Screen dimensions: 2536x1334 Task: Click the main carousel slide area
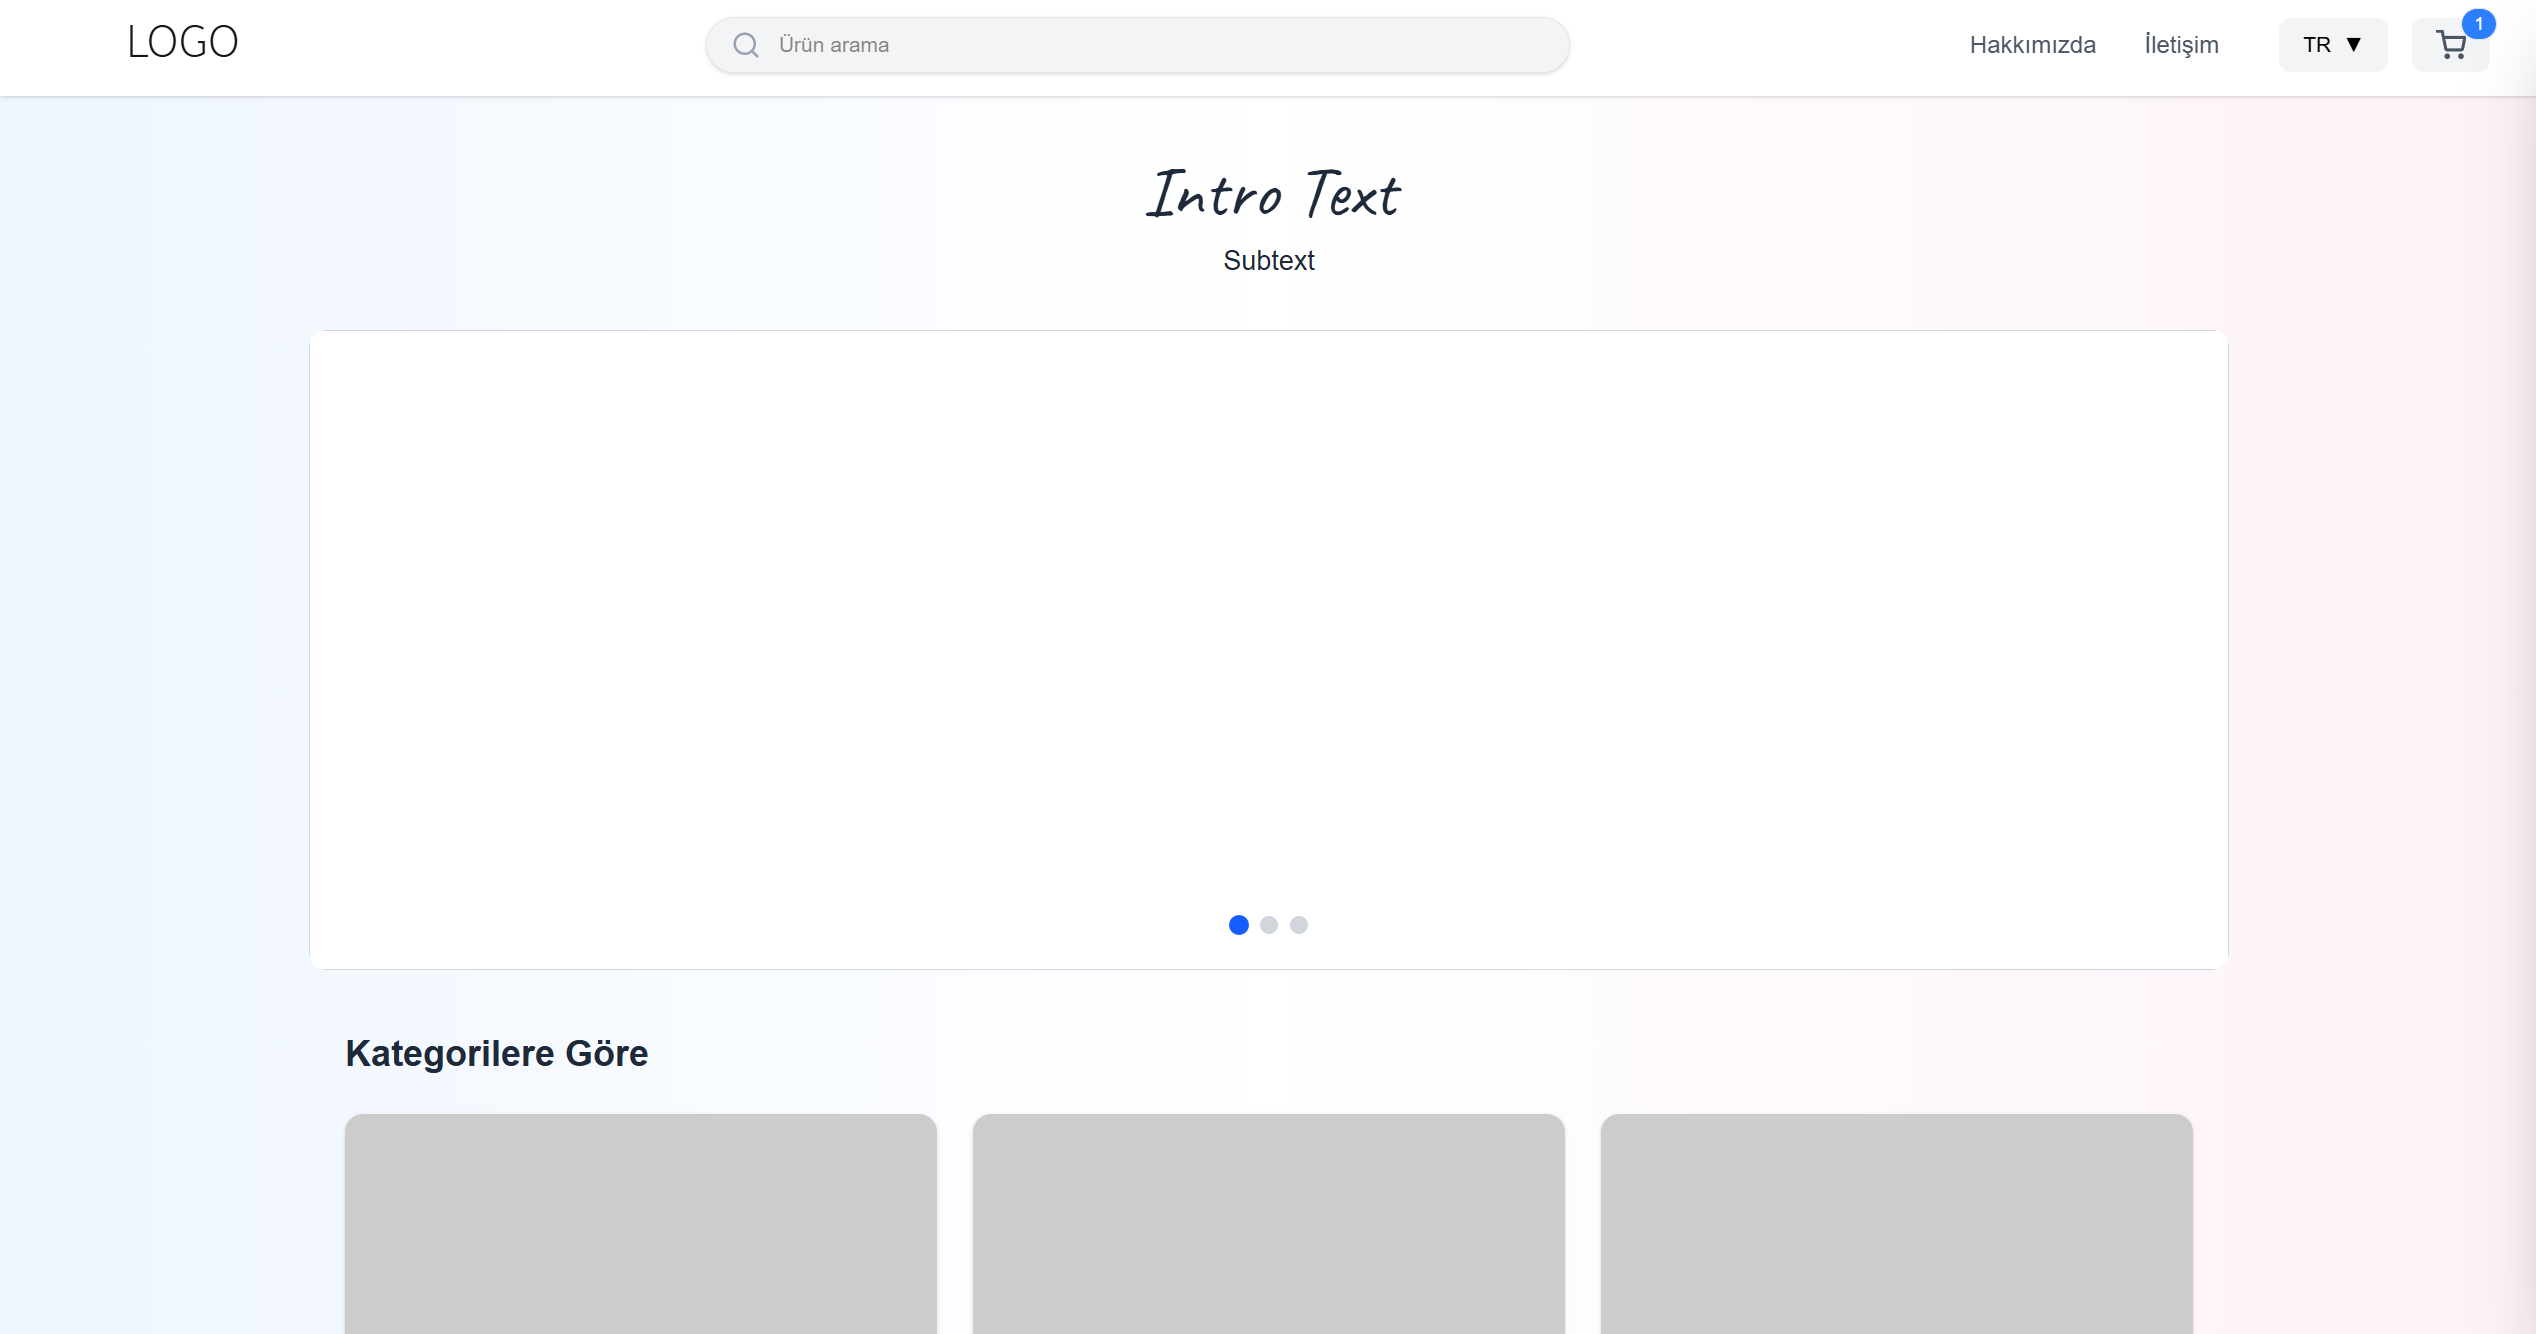tap(1268, 620)
